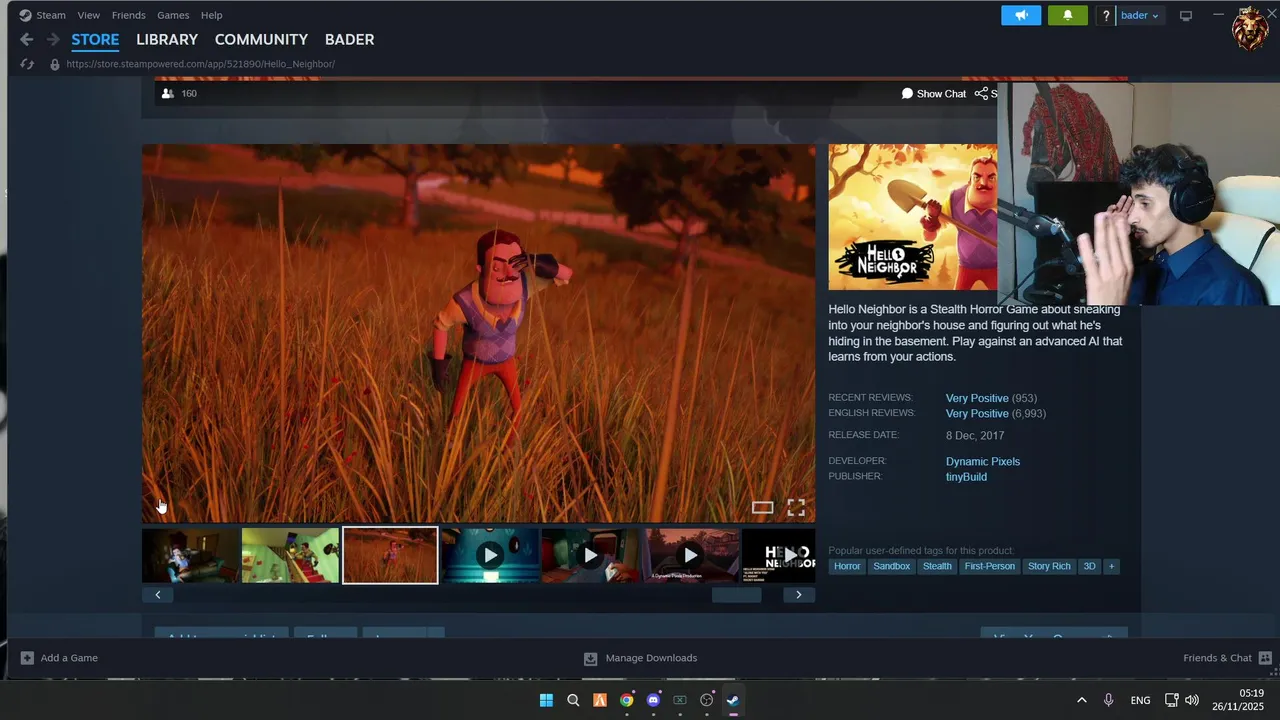Open Windows taskbar search
This screenshot has height=720, width=1280.
[573, 700]
